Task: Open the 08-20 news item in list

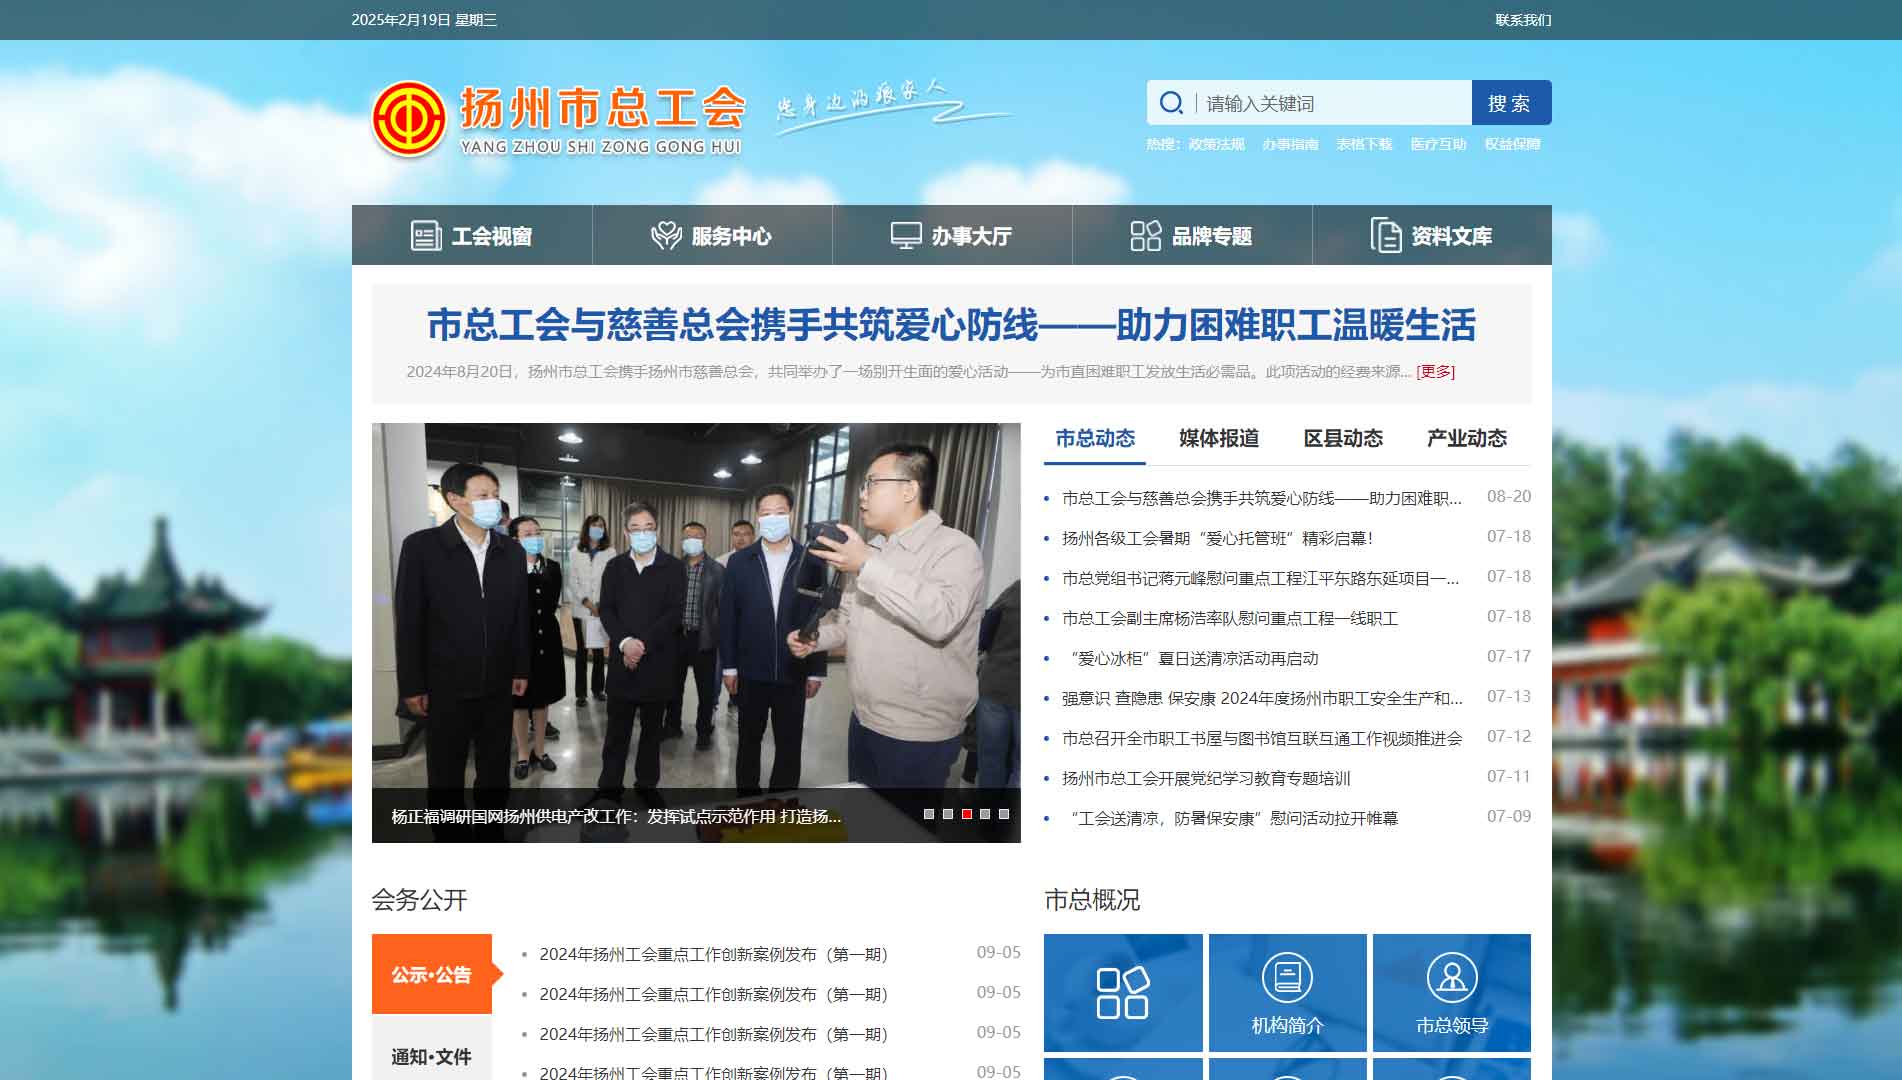Action: [1262, 498]
